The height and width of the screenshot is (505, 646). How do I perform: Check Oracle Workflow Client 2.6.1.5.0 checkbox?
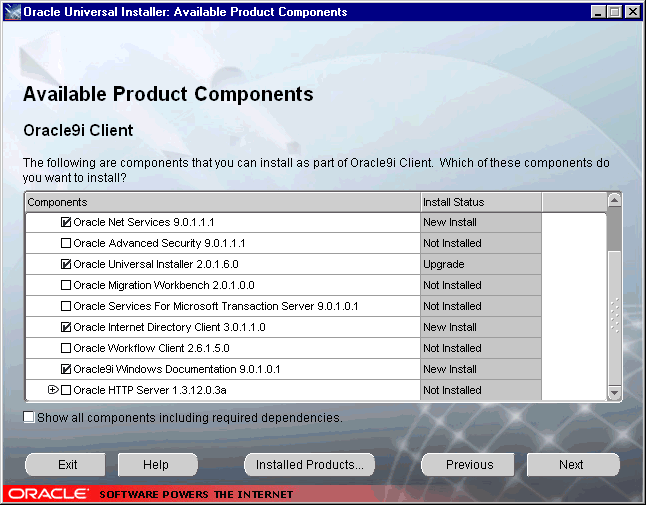[66, 348]
